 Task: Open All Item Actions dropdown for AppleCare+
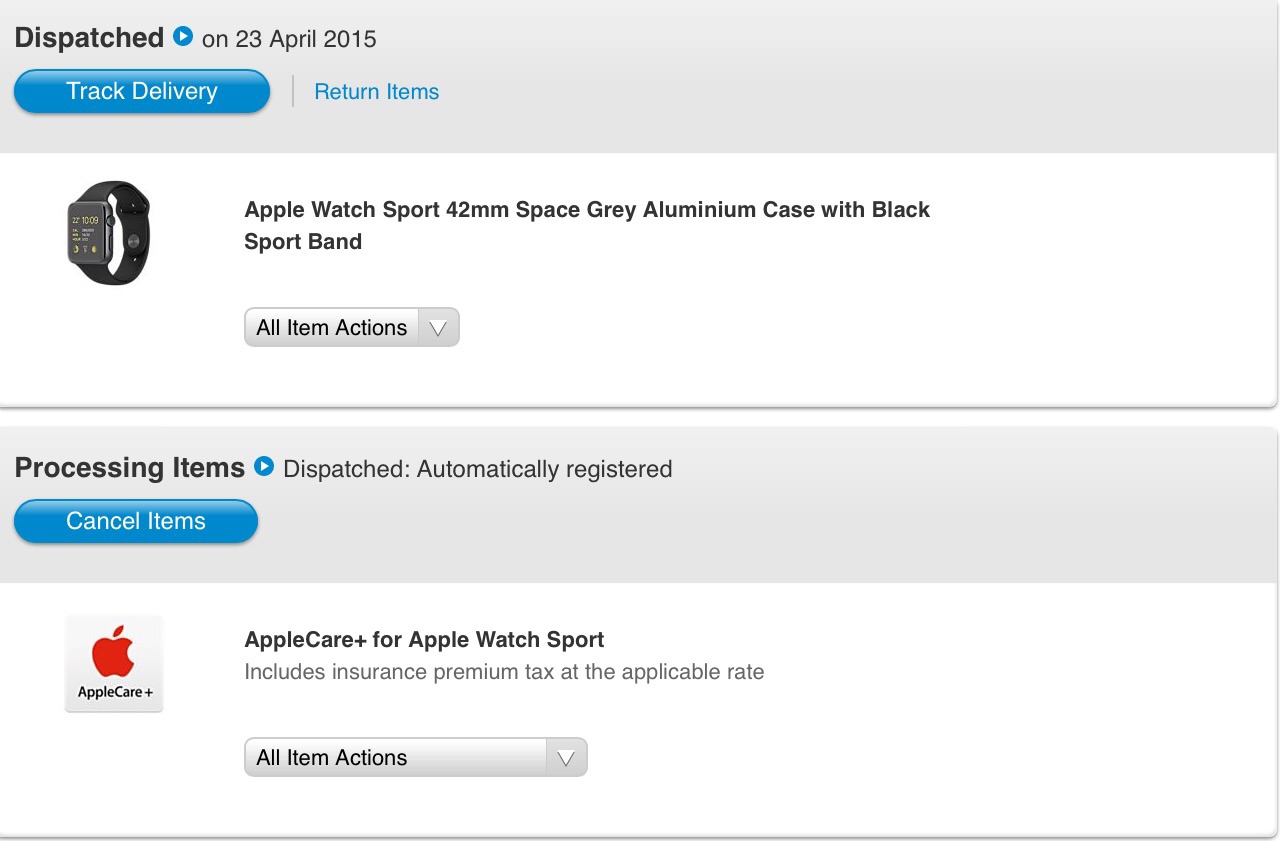tap(416, 757)
